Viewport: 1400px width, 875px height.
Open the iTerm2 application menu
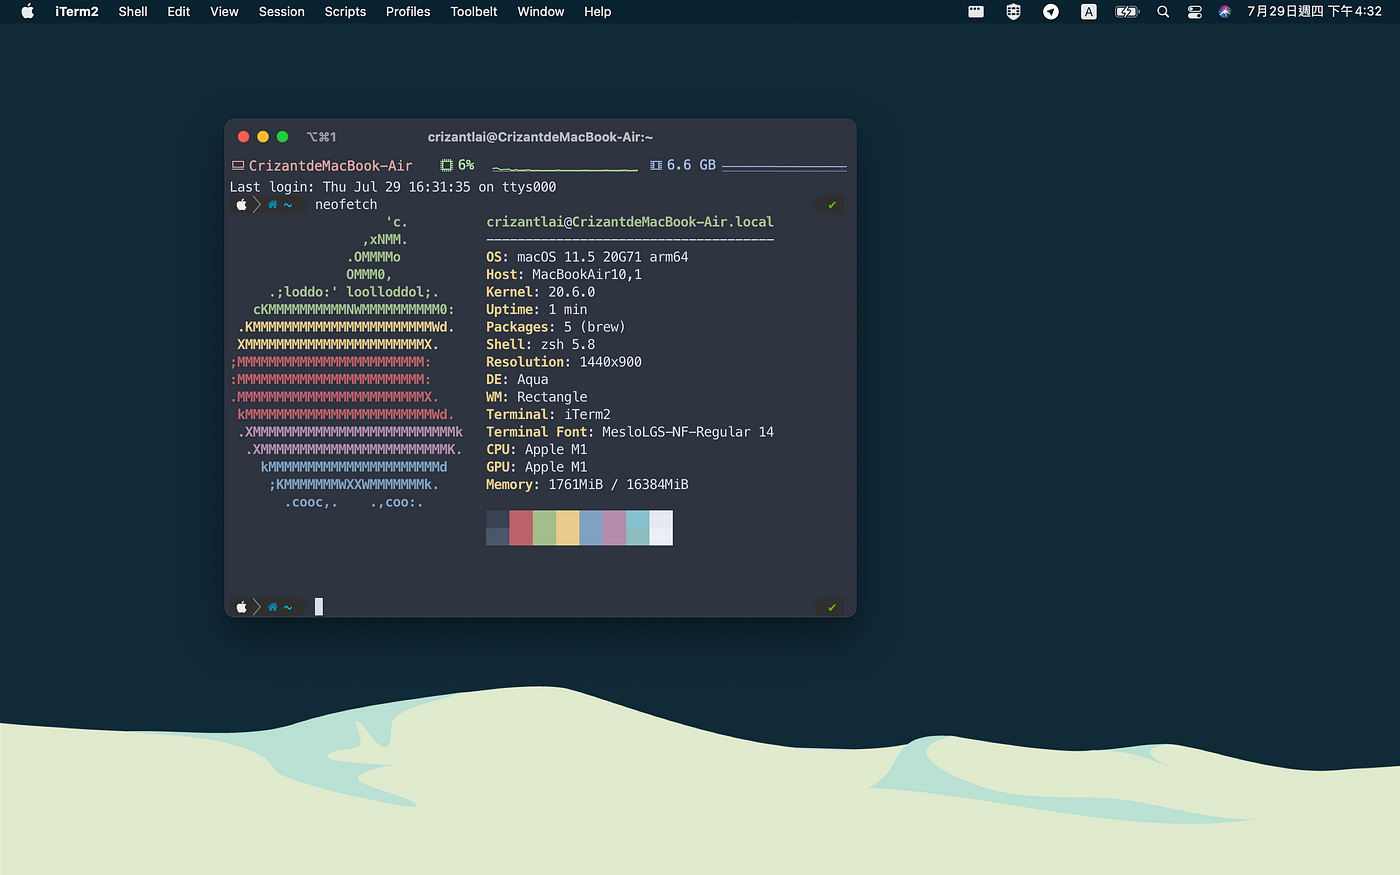(76, 12)
